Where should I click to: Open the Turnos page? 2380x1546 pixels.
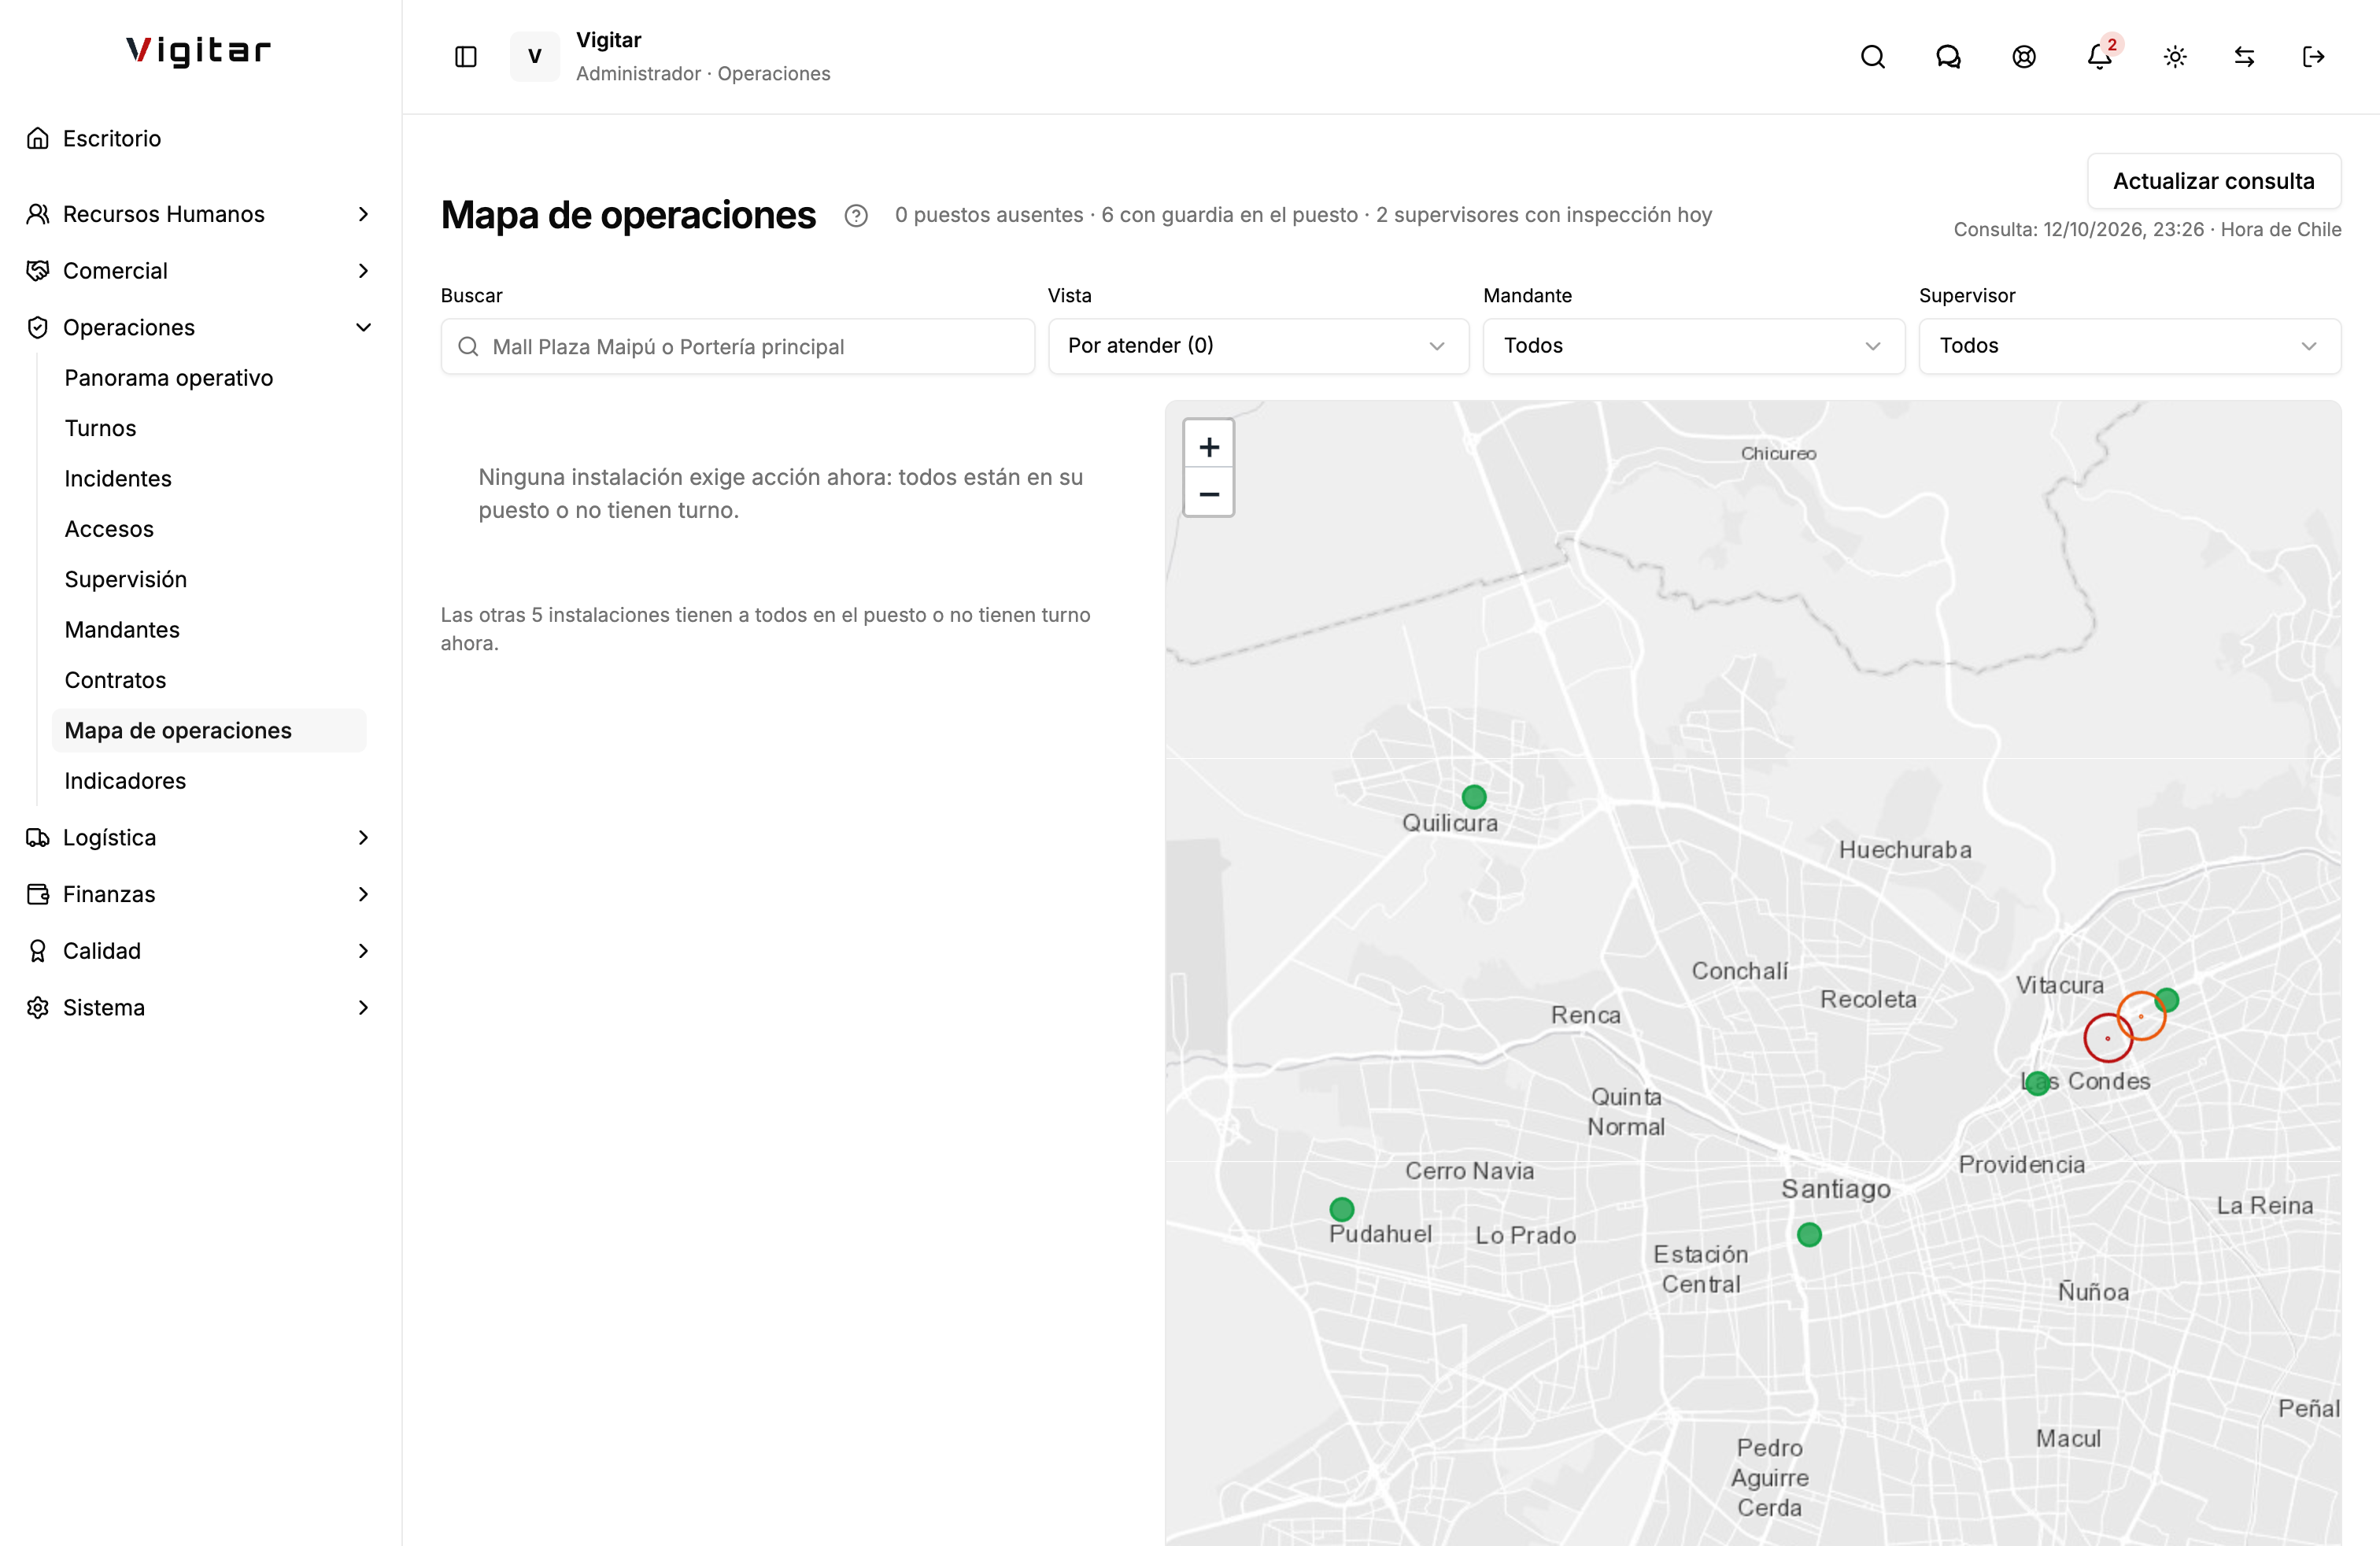209,428
